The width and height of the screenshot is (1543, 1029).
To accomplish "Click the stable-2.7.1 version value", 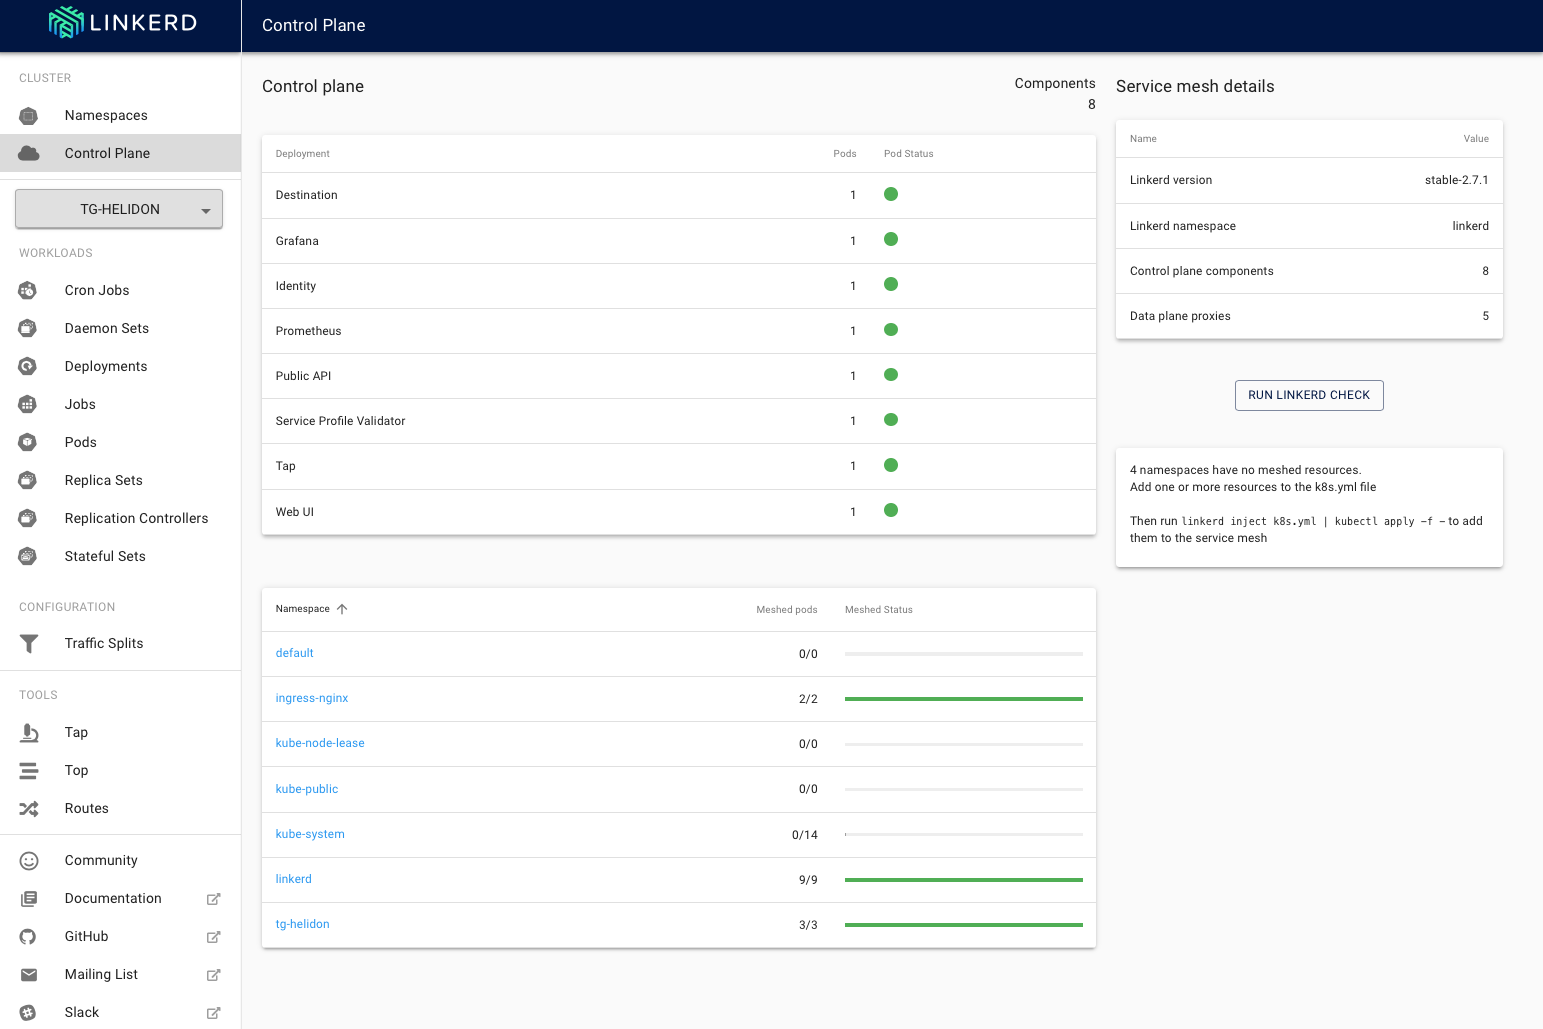I will [1457, 180].
